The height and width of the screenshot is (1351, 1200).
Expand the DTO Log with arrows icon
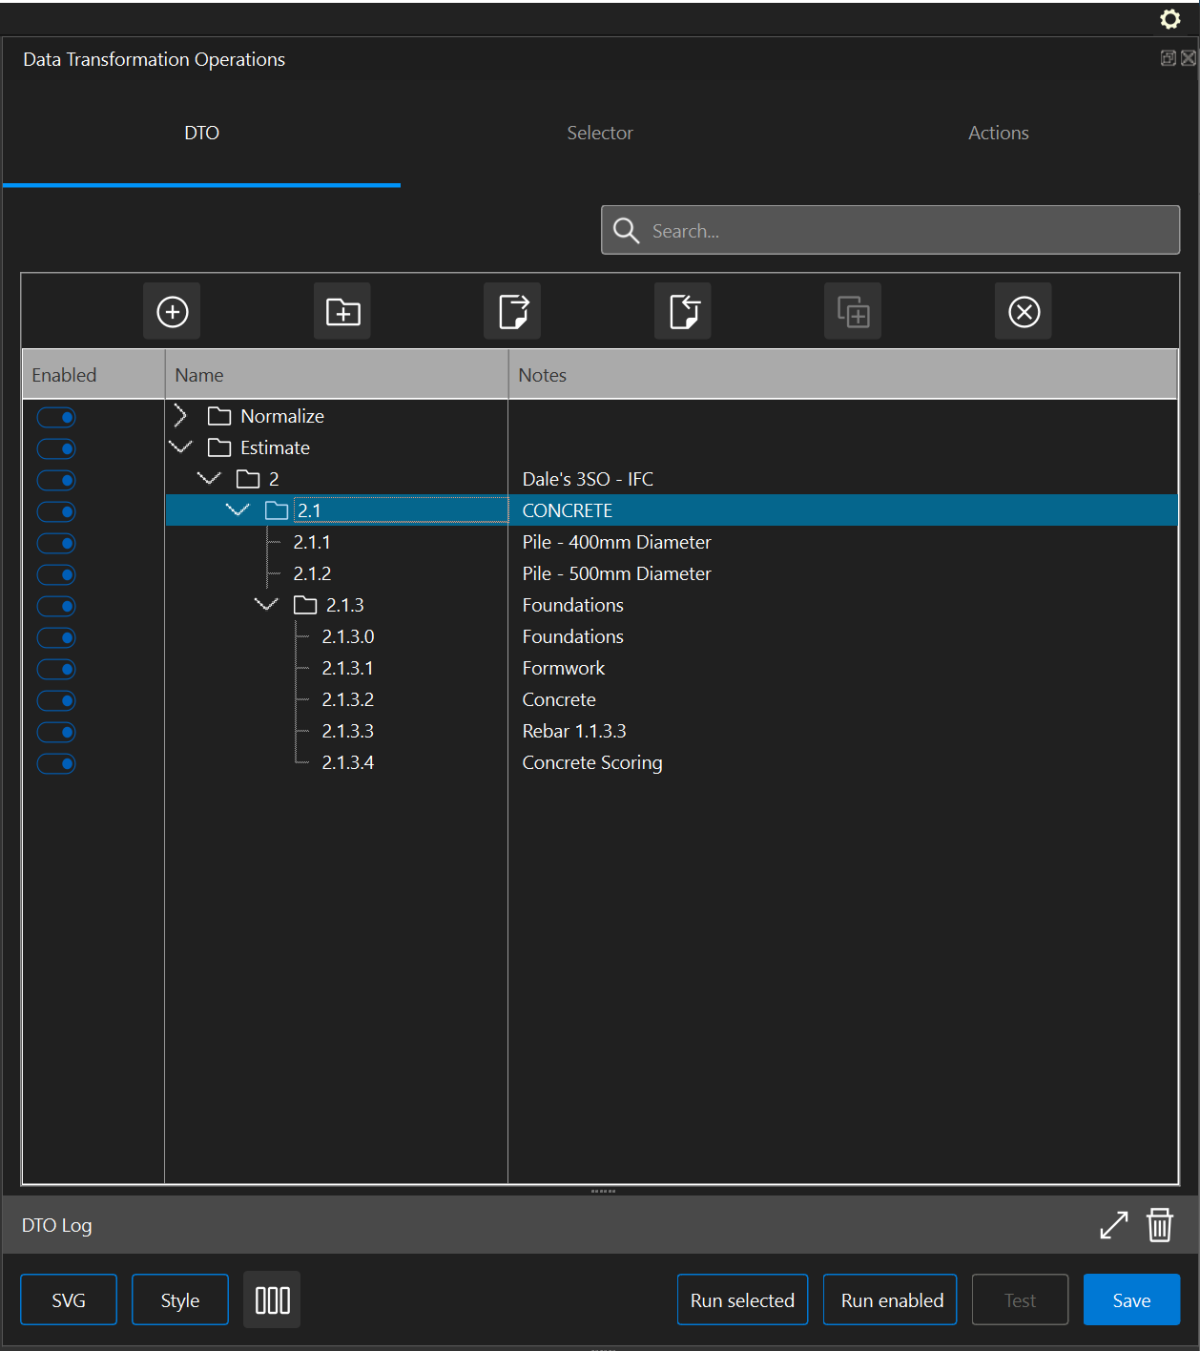(1113, 1225)
